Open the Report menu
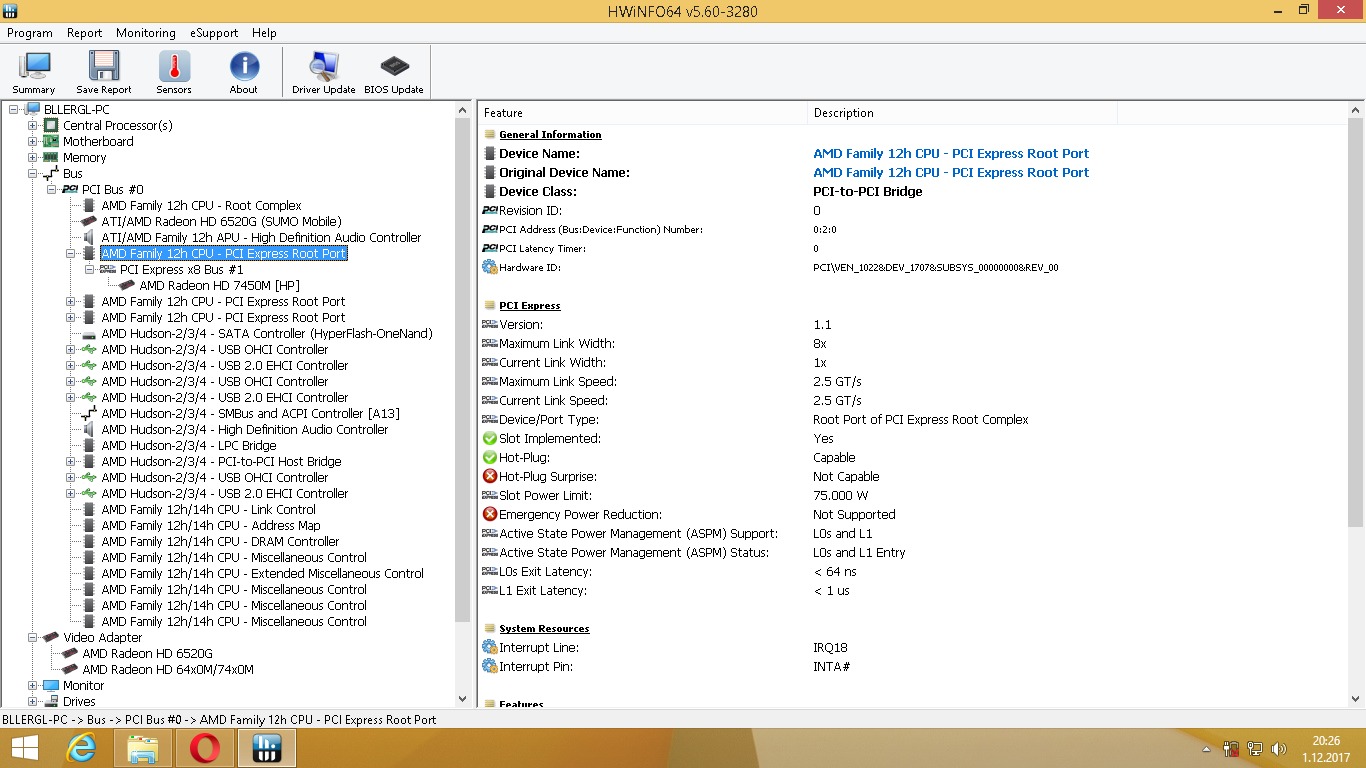Screen dimensions: 1366x768 pyautogui.click(x=85, y=33)
